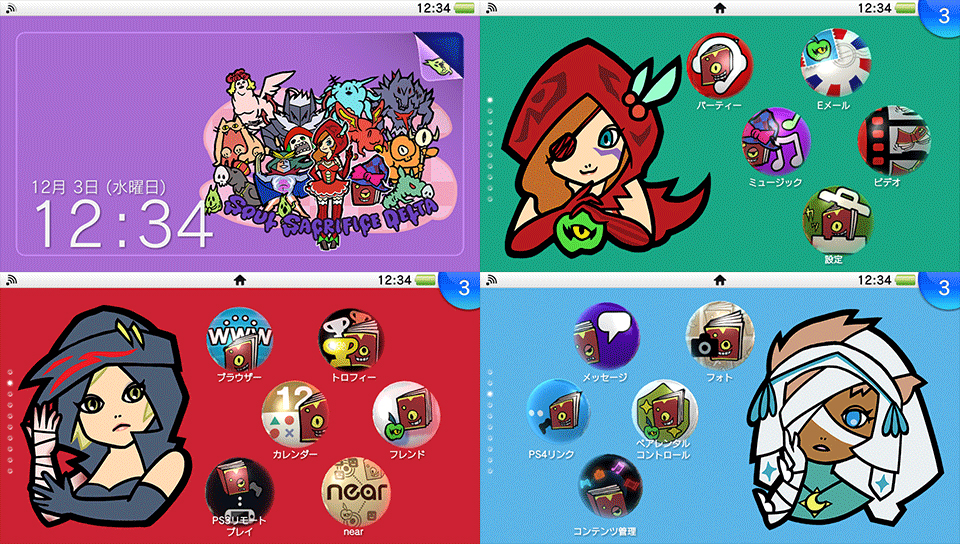This screenshot has width=960, height=544.
Task: Open the ビデオ video app
Action: coord(893,141)
